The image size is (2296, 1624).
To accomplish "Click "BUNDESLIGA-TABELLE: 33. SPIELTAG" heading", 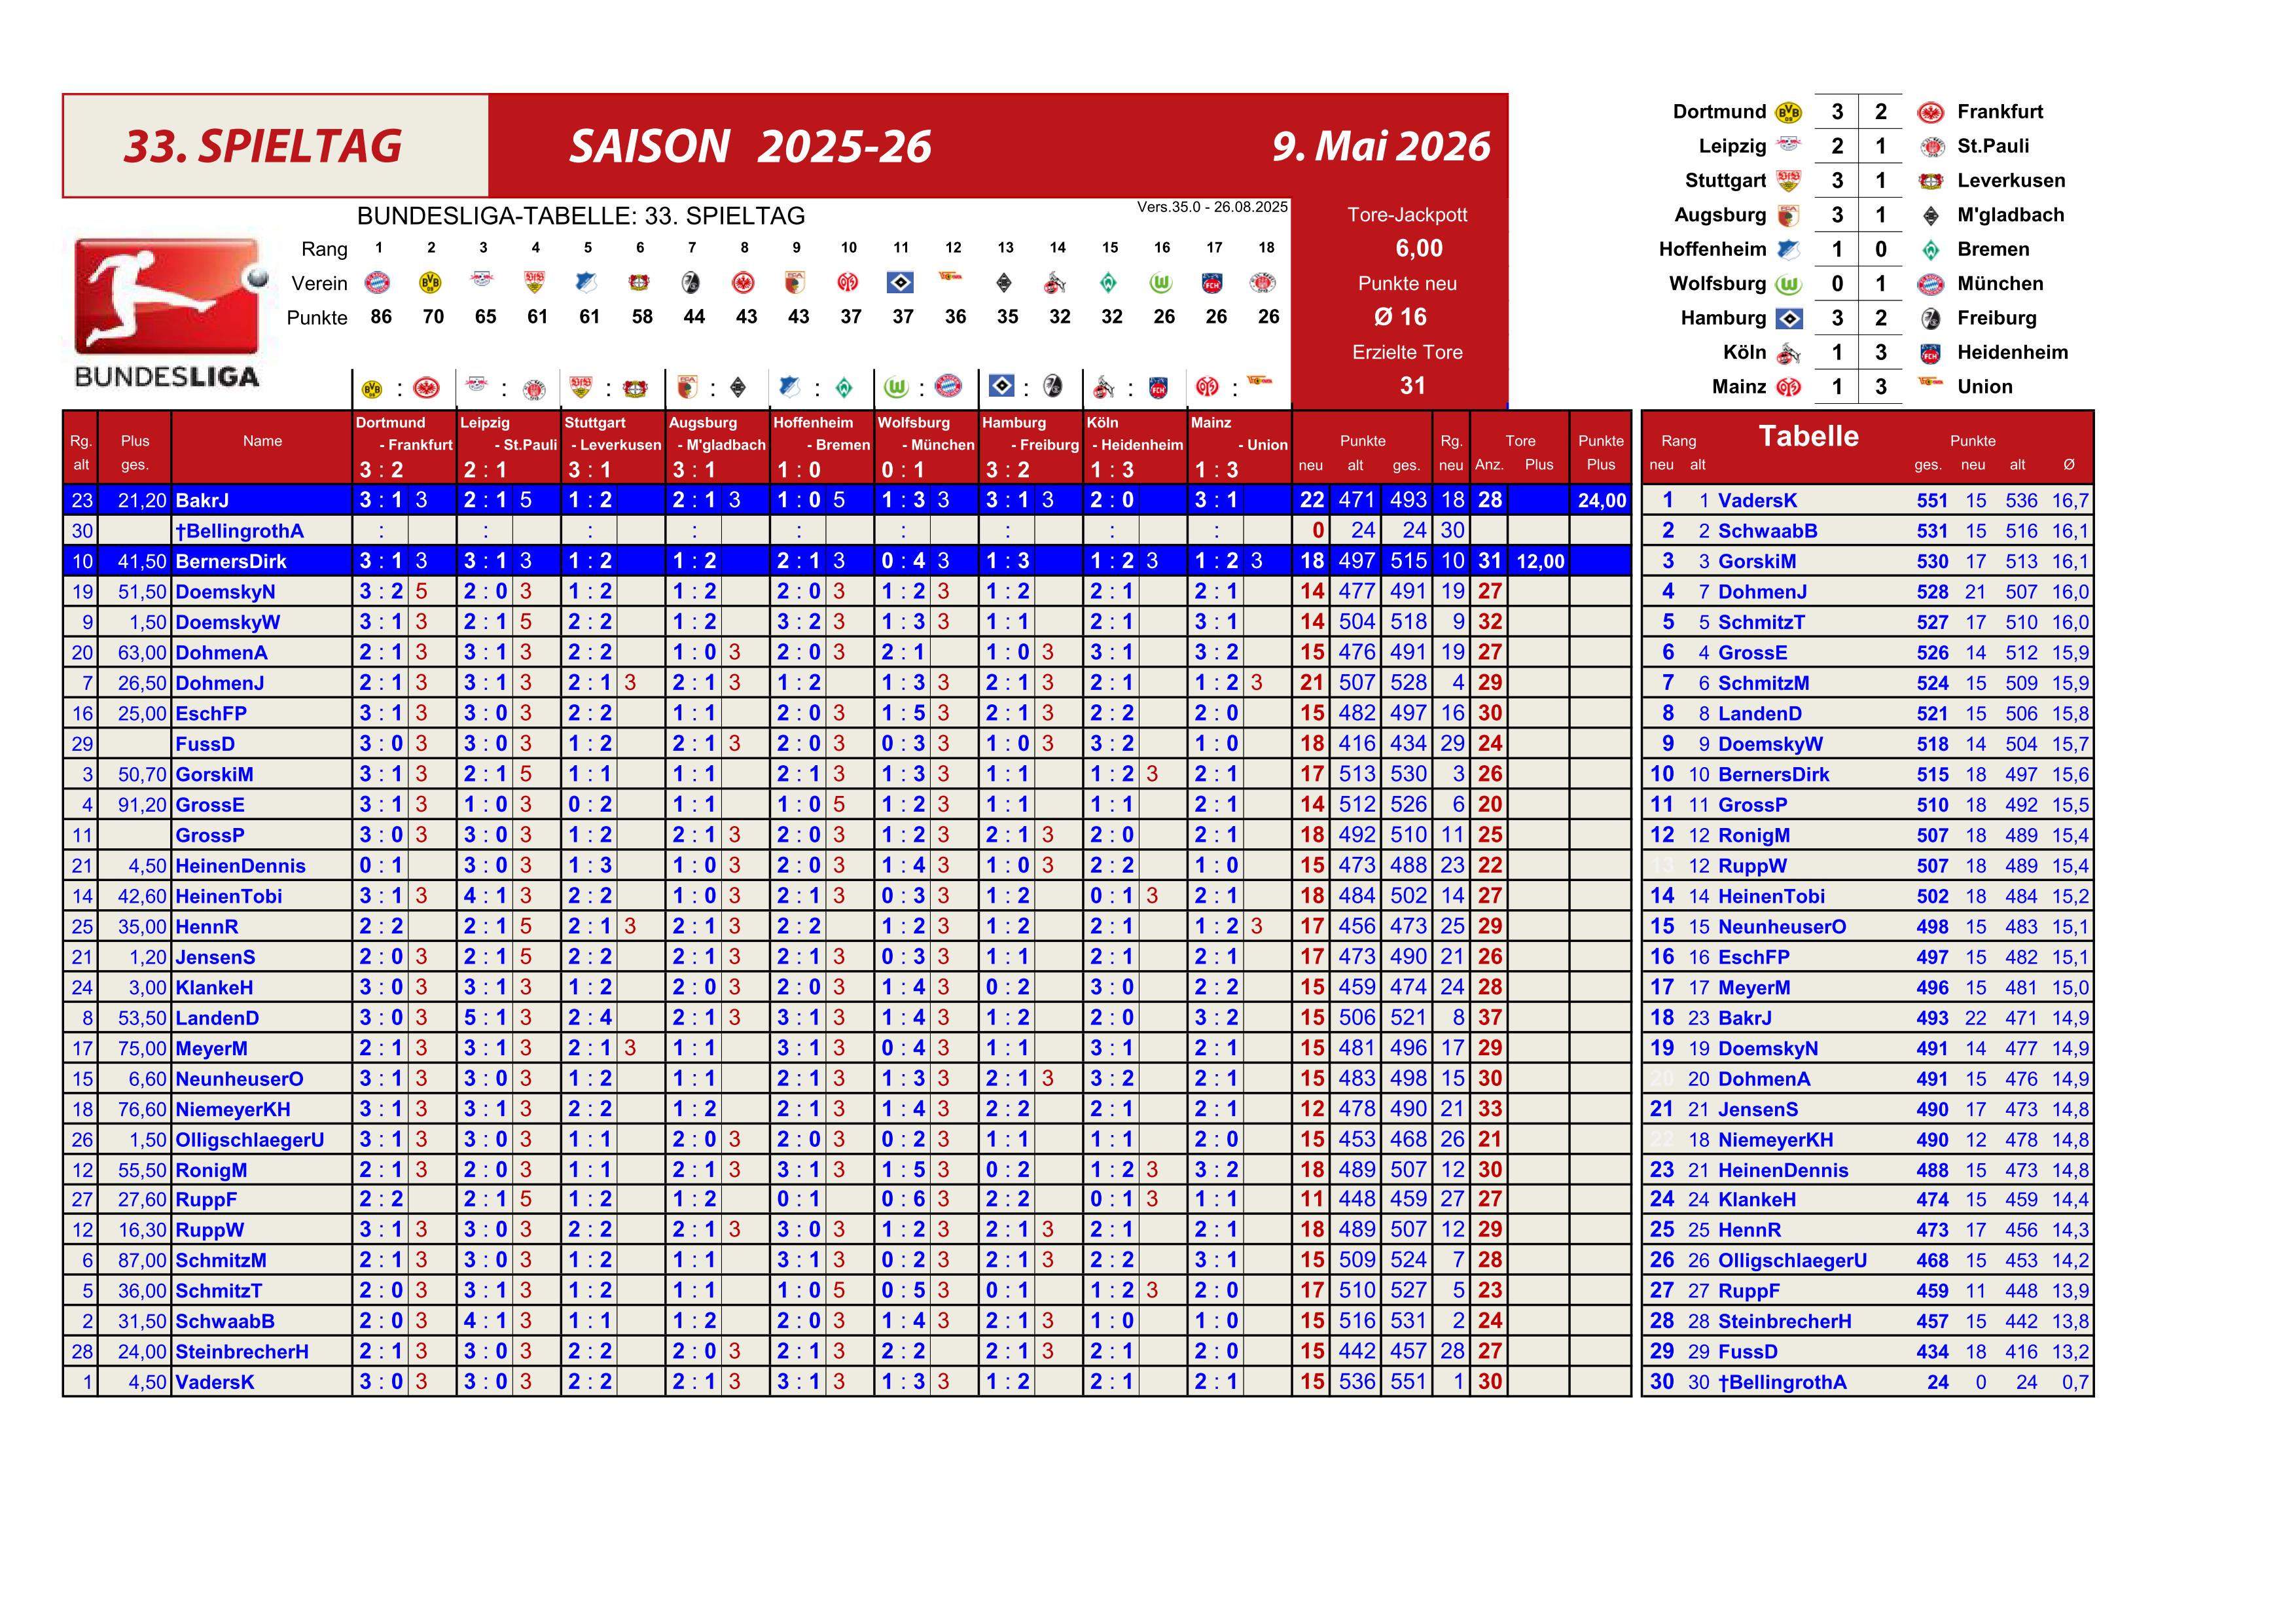I will (581, 216).
